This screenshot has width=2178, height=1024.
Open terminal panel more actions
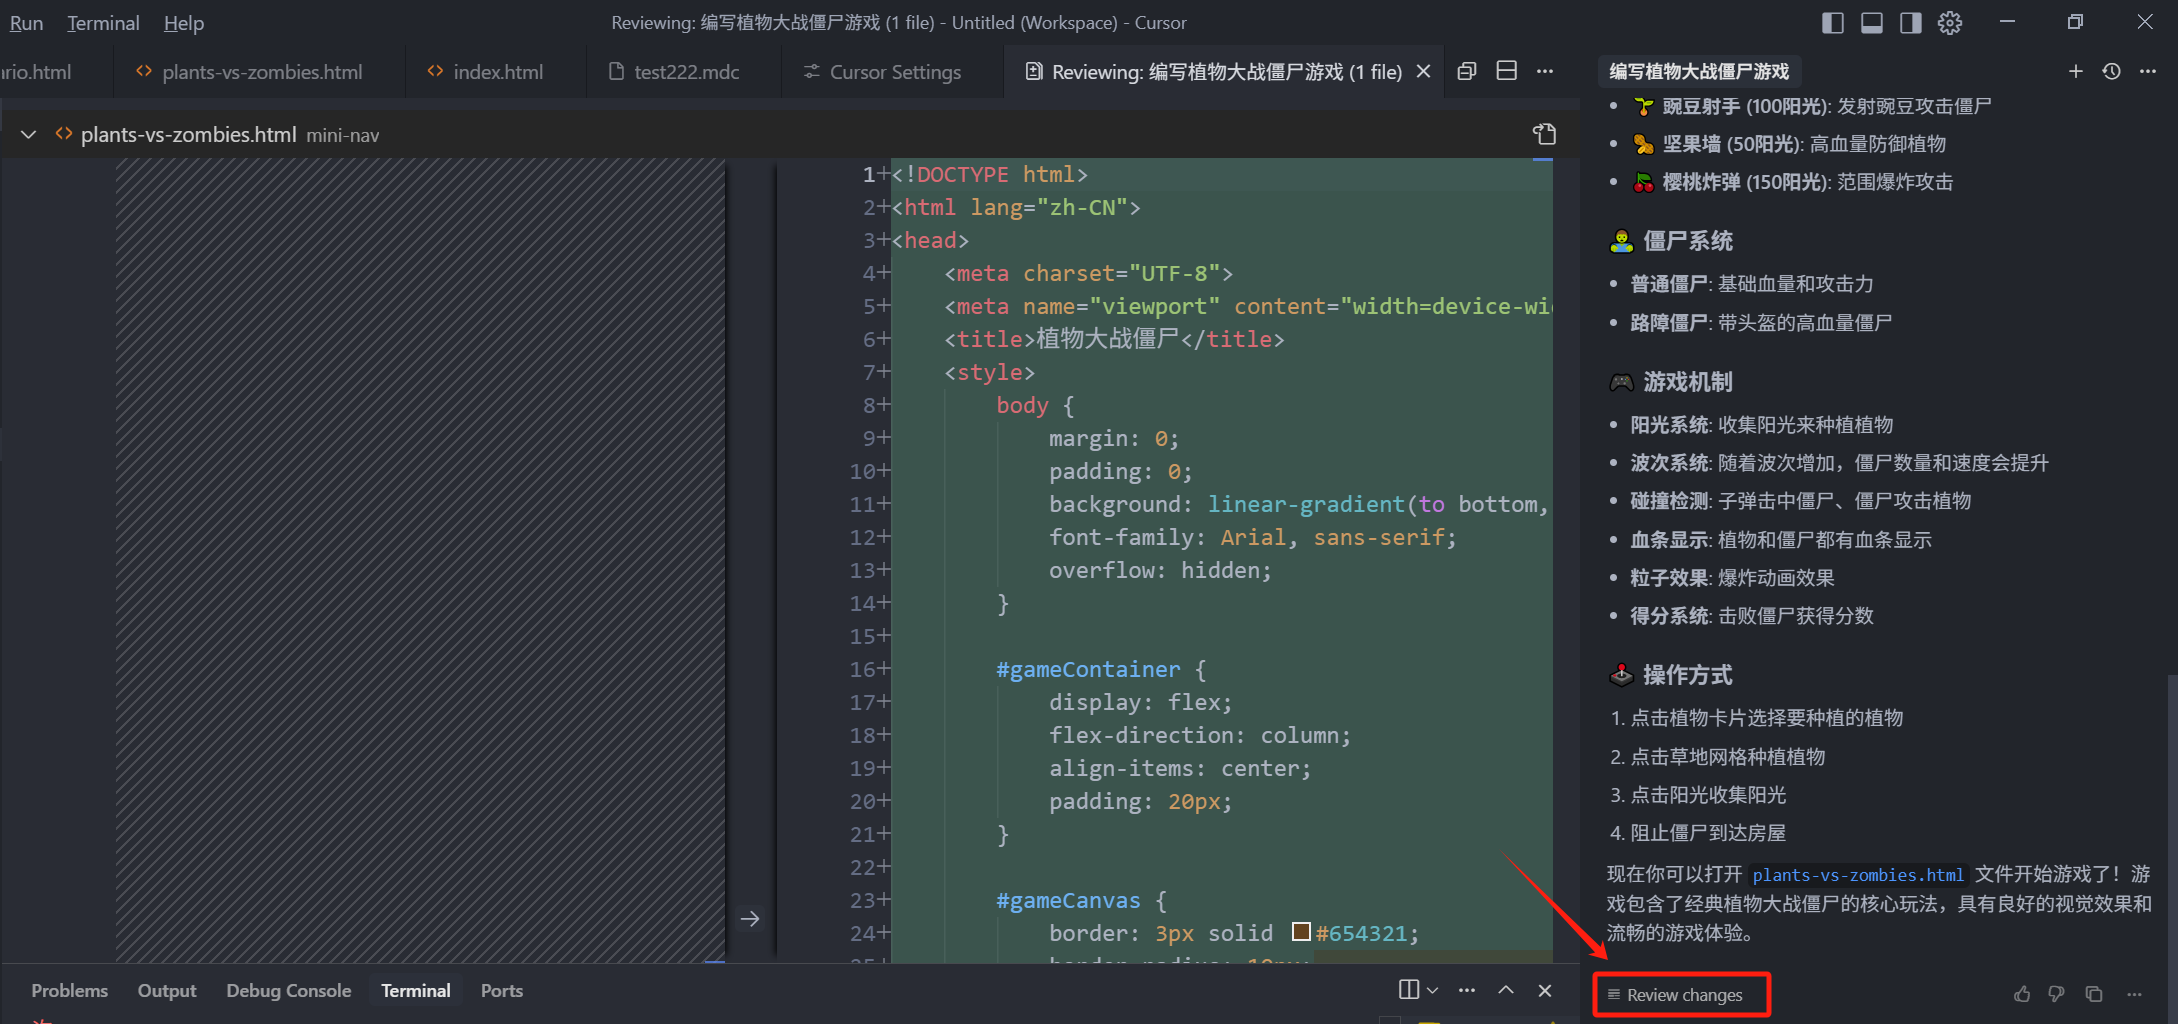coord(1467,990)
